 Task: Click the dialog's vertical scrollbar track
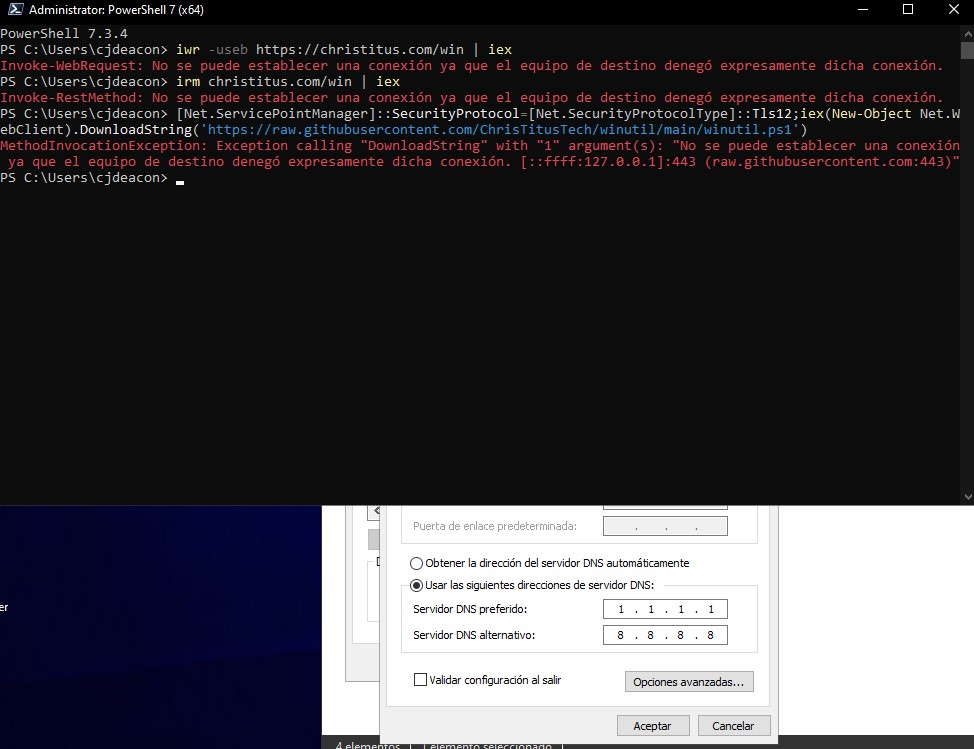771,600
